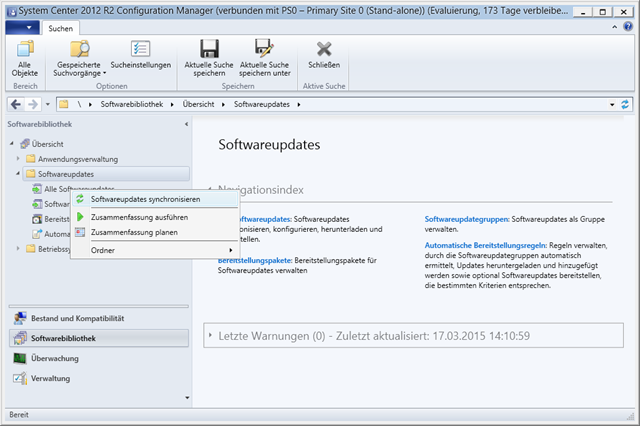
Task: Open Gespeicherte Suchvorgänge in the ribbon
Action: 79,58
